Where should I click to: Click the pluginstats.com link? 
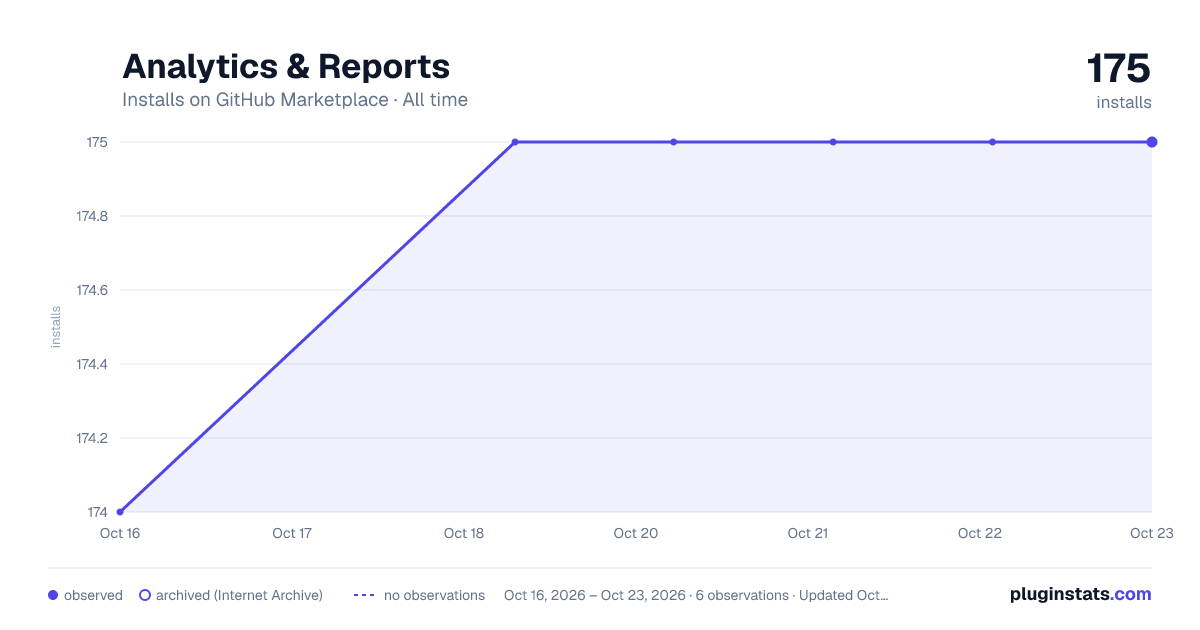click(x=1080, y=594)
